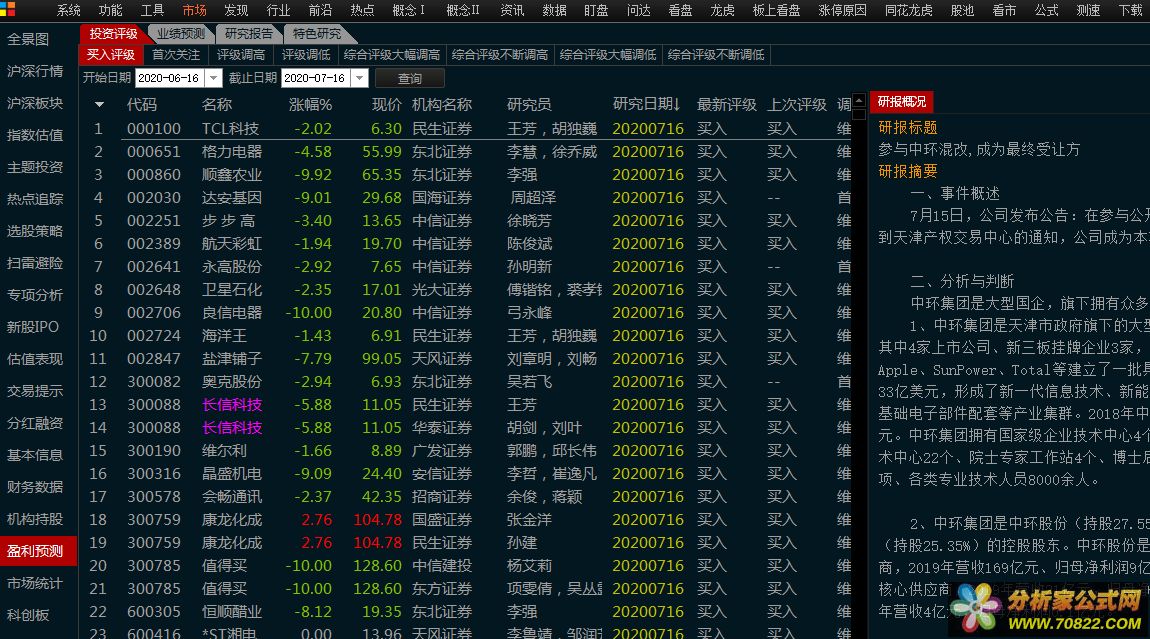Open the 系统 menu
1150x639 pixels.
68,10
